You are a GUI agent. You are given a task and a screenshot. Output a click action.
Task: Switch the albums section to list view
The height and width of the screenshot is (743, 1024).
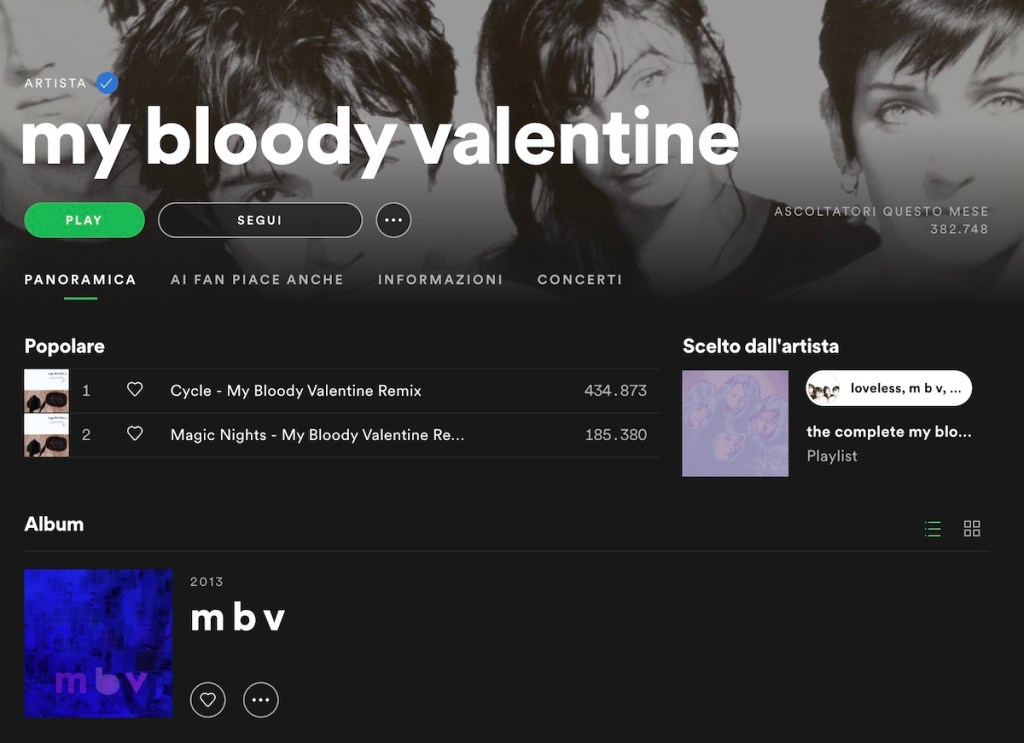933,529
